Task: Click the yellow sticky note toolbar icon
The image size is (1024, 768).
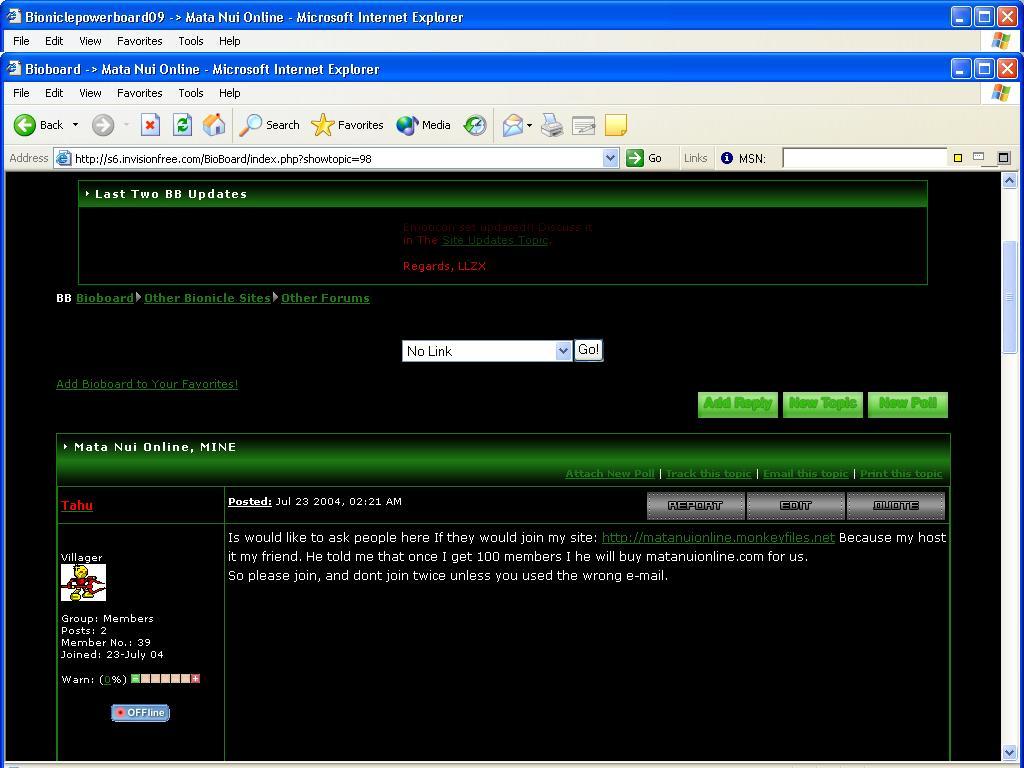Action: coord(616,125)
